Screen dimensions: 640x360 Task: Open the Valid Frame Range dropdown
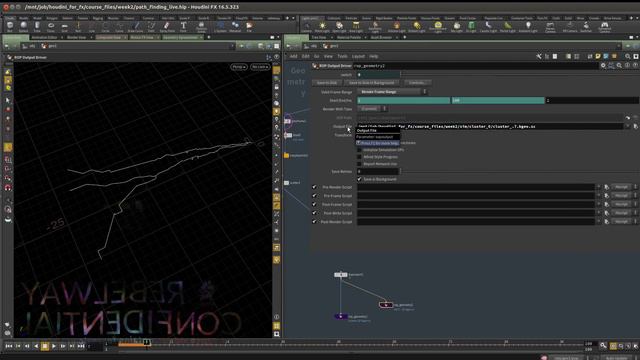tap(392, 92)
